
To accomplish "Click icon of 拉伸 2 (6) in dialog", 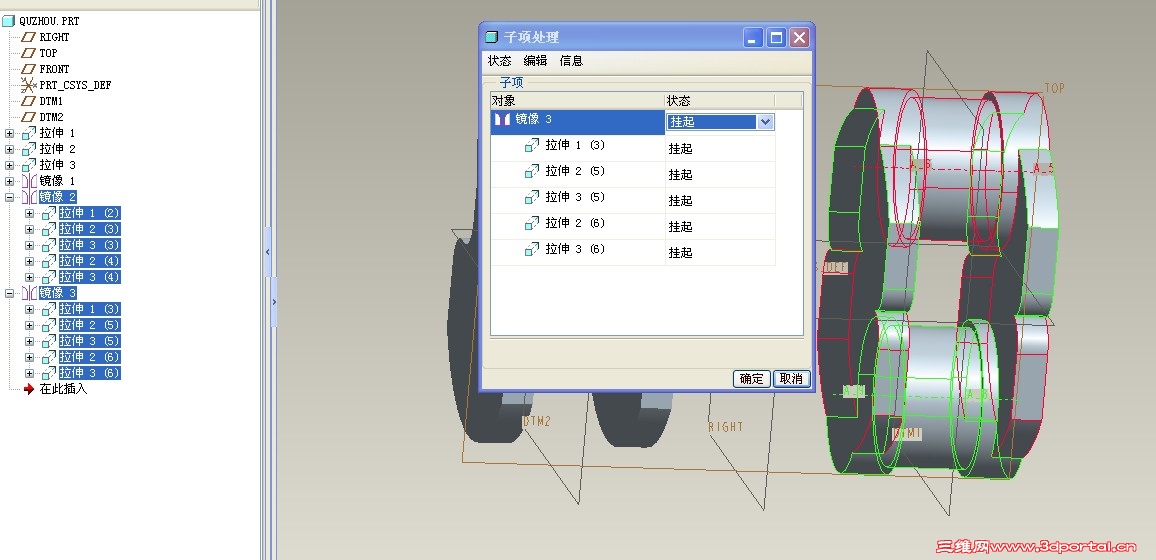I will [x=532, y=223].
